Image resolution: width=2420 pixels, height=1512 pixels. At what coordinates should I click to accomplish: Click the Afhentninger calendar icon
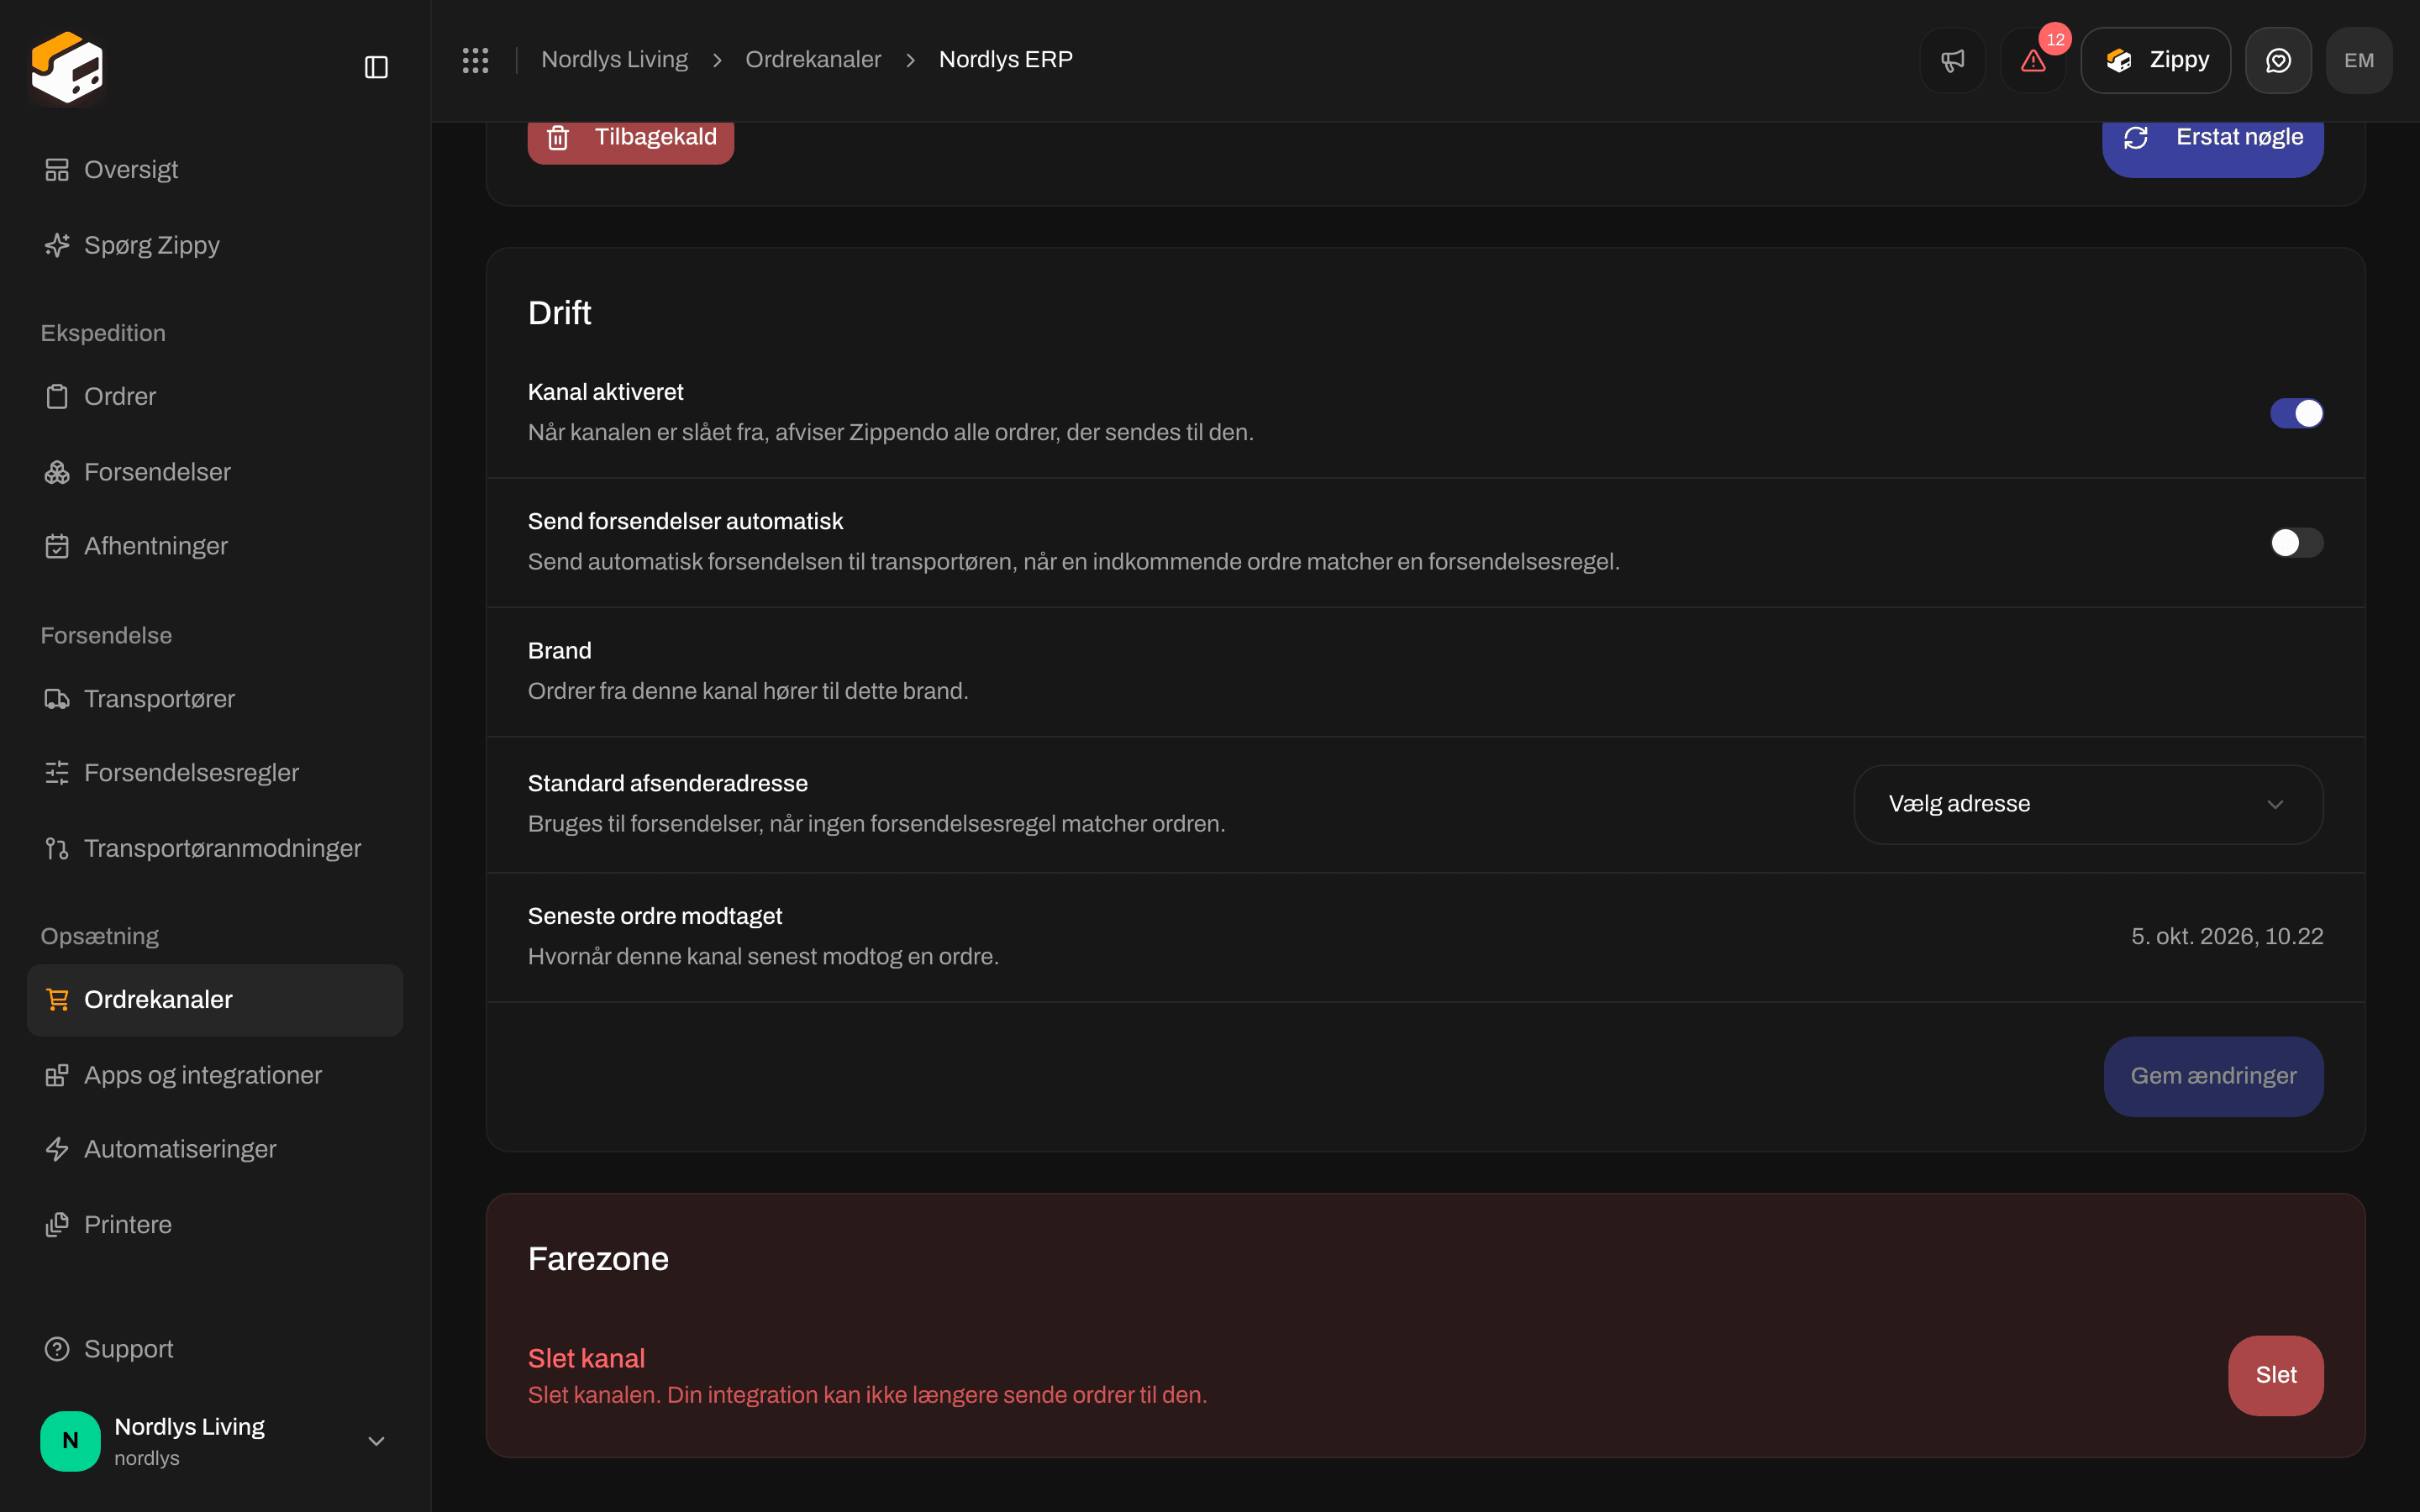57,546
